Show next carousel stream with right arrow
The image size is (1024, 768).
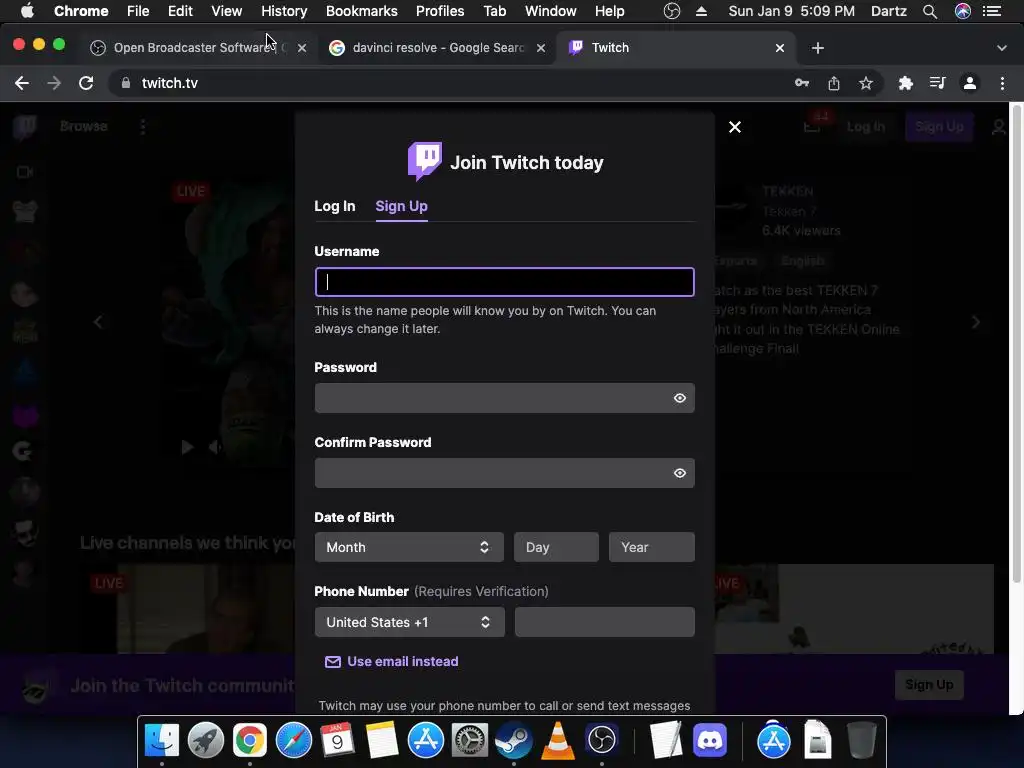pyautogui.click(x=976, y=322)
